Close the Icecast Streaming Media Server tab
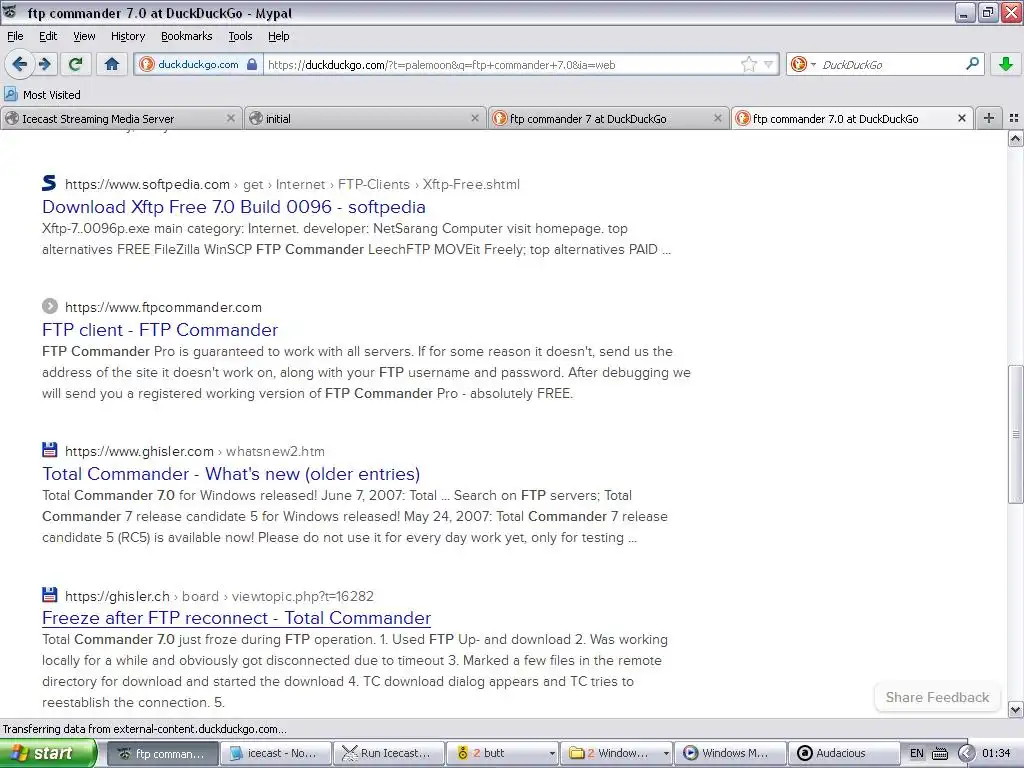 pyautogui.click(x=231, y=118)
